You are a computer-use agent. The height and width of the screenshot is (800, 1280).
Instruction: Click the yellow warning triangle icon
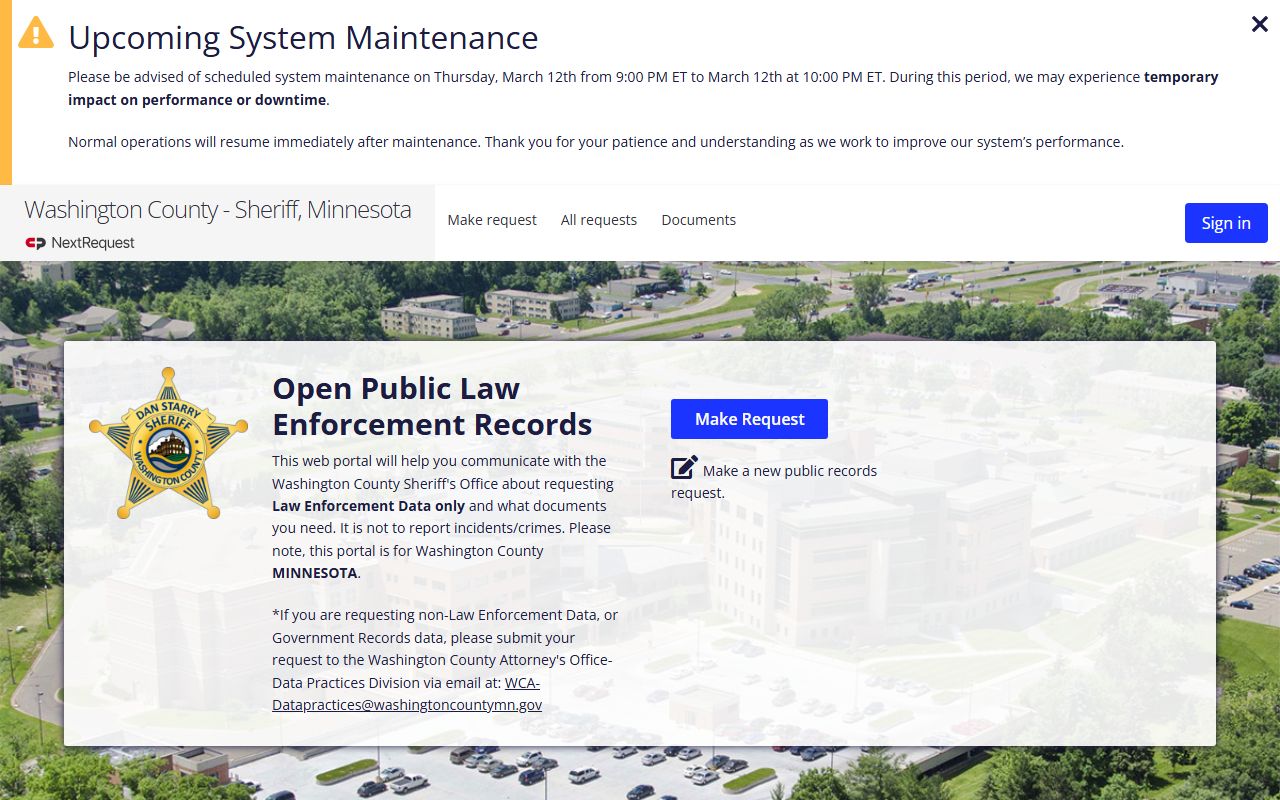coord(36,32)
